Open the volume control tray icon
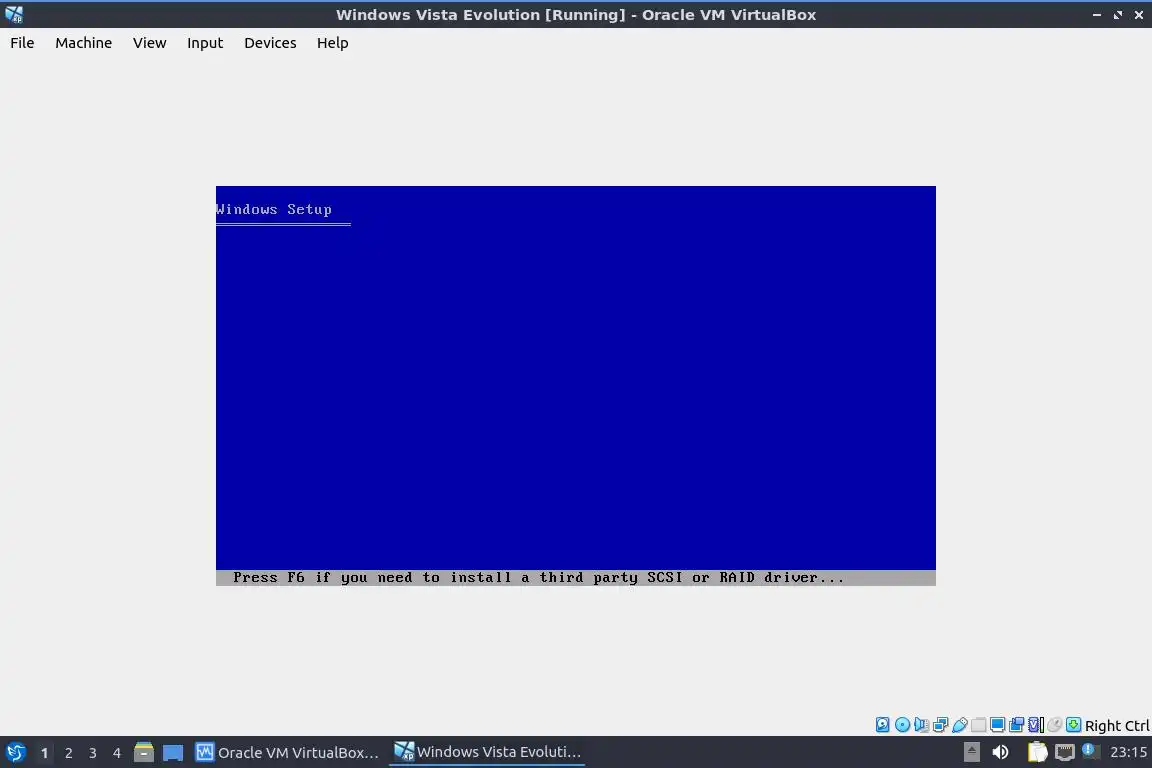 point(1000,752)
